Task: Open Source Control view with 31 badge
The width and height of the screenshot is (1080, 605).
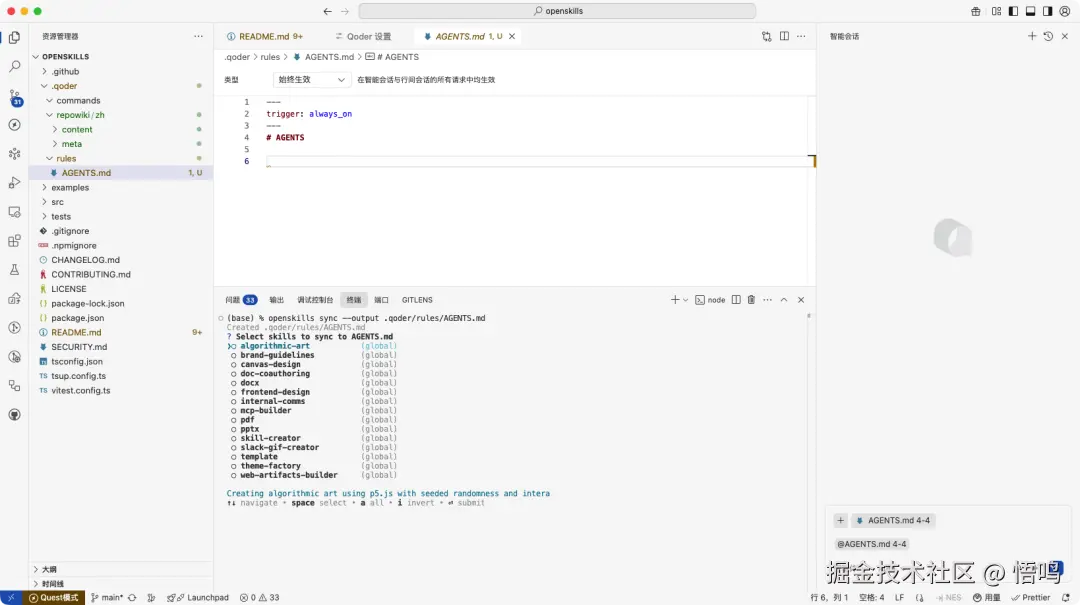Action: (14, 96)
